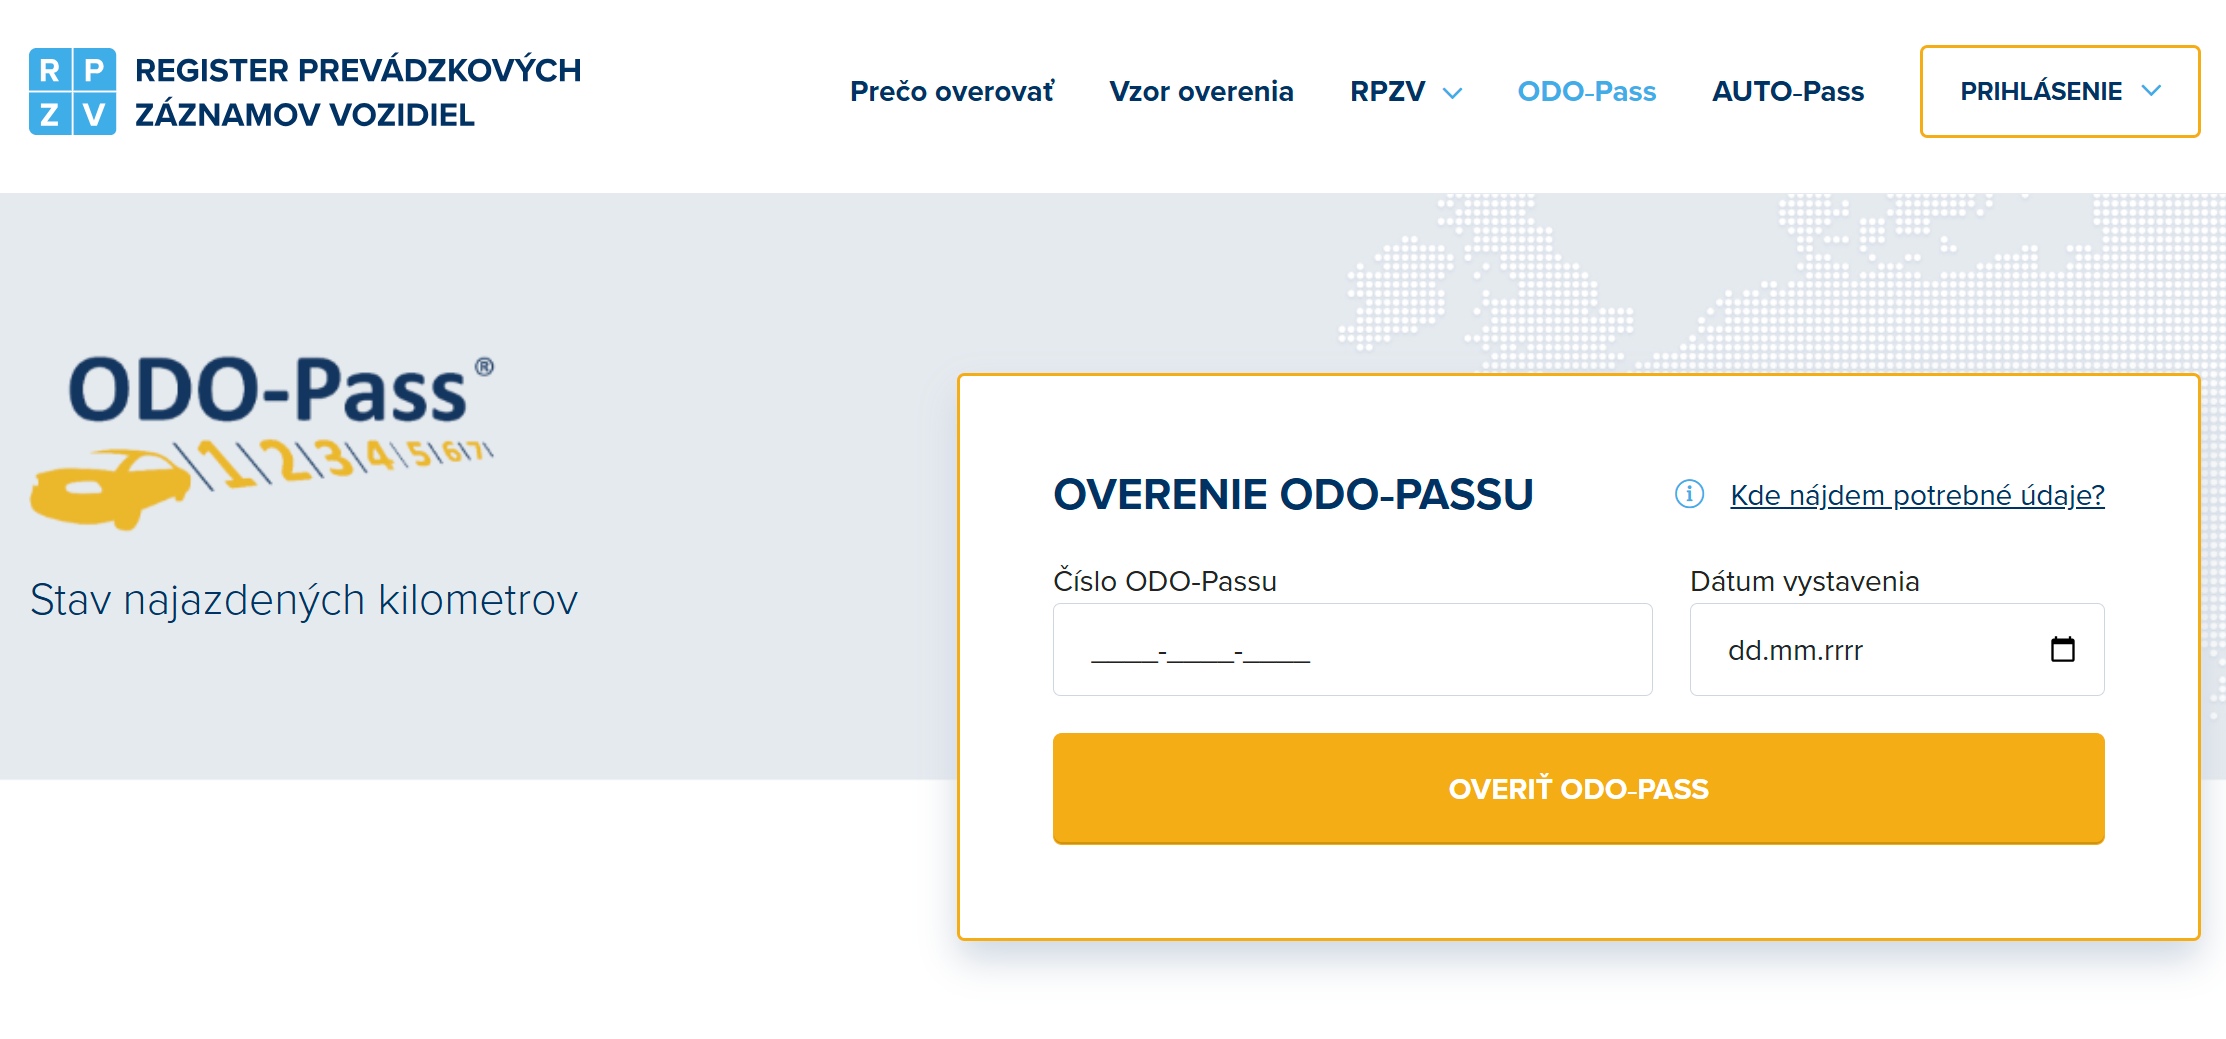The image size is (2226, 1039).
Task: Go to Vzor overenia page
Action: [1201, 91]
